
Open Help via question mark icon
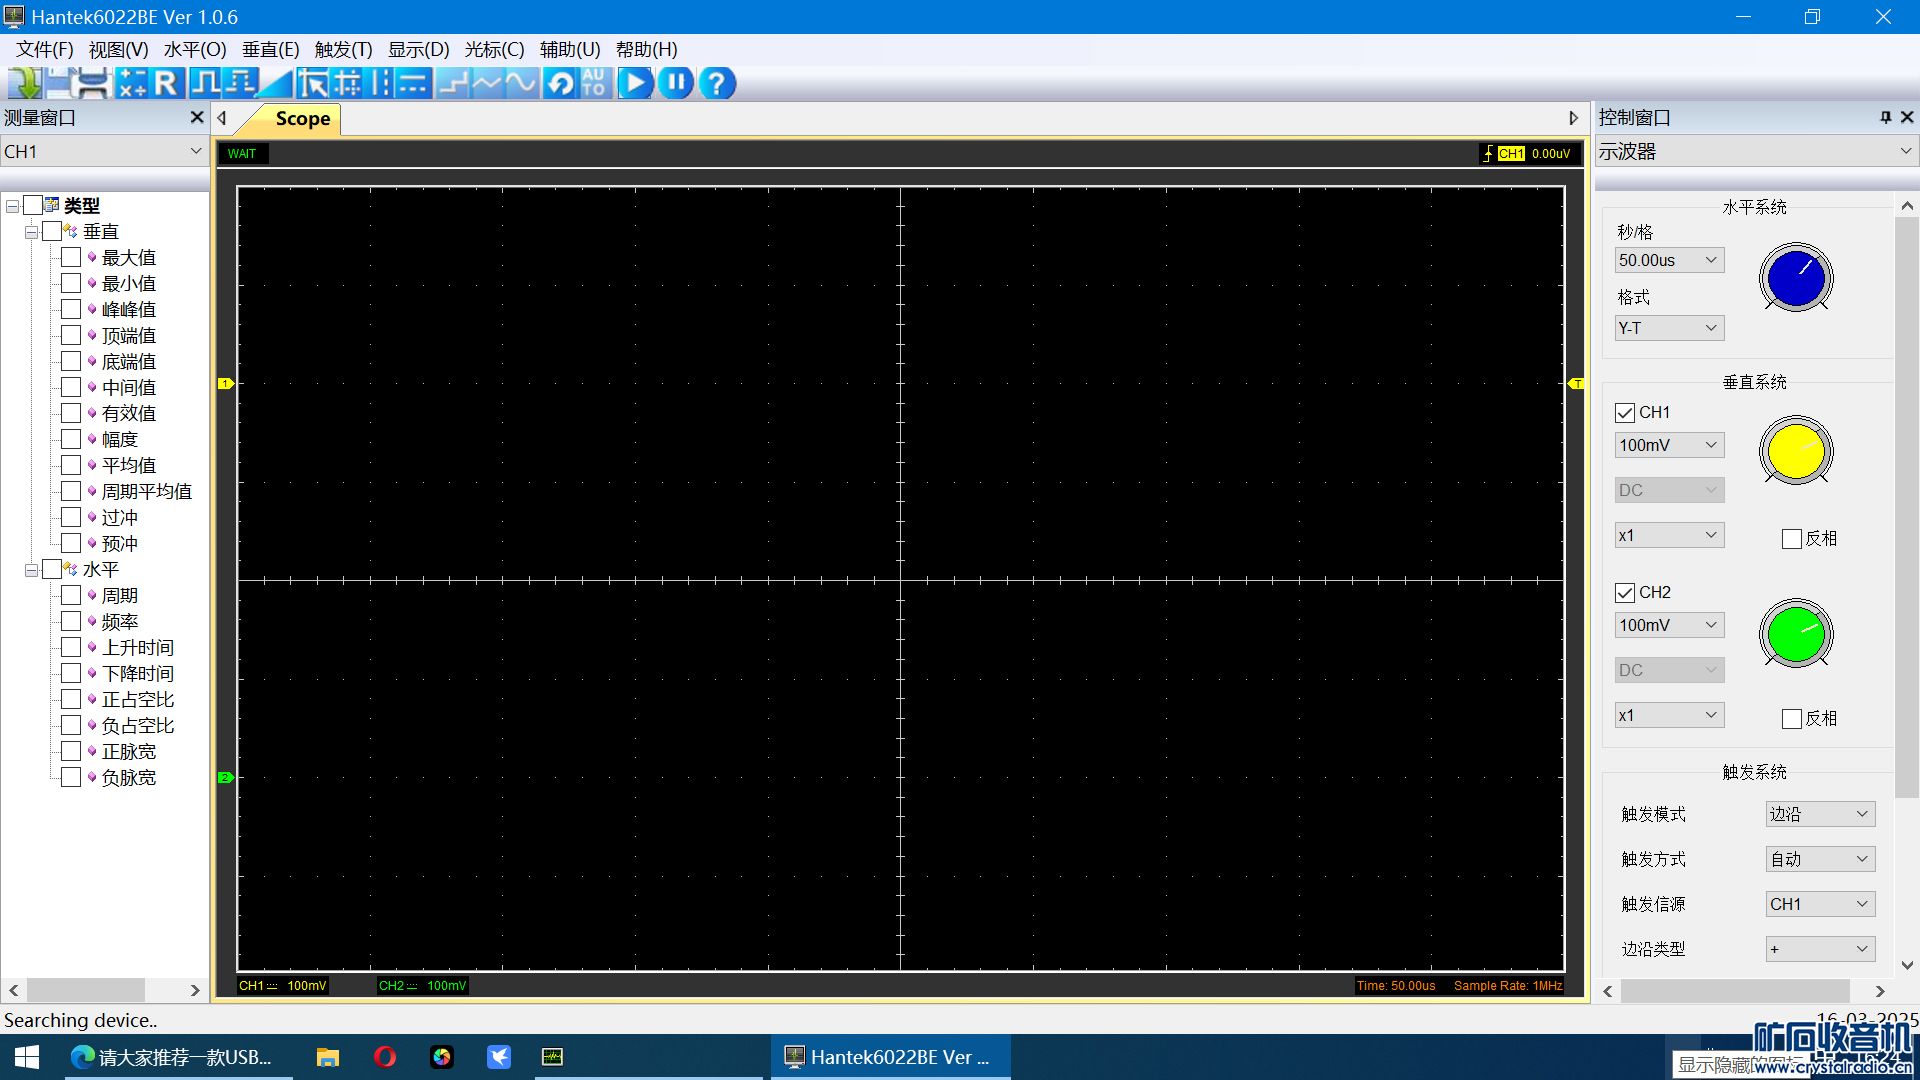click(x=716, y=83)
